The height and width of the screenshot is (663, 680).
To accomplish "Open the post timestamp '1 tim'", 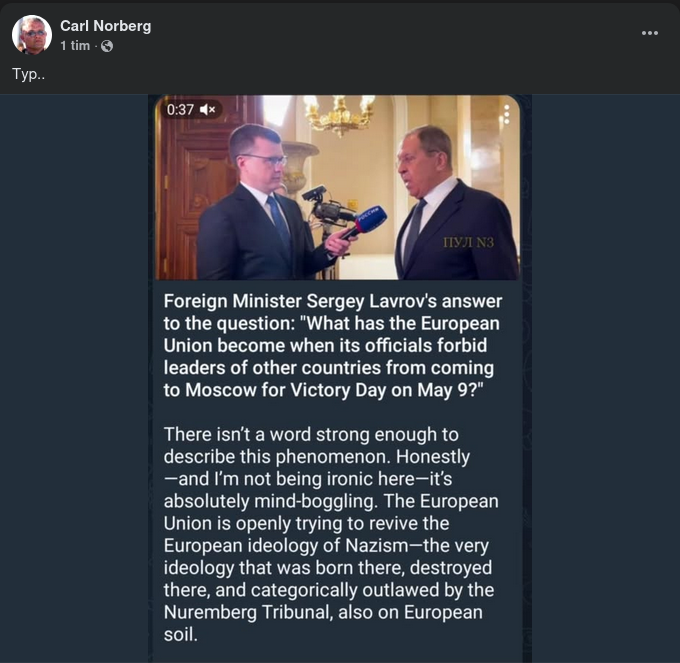I will [75, 46].
